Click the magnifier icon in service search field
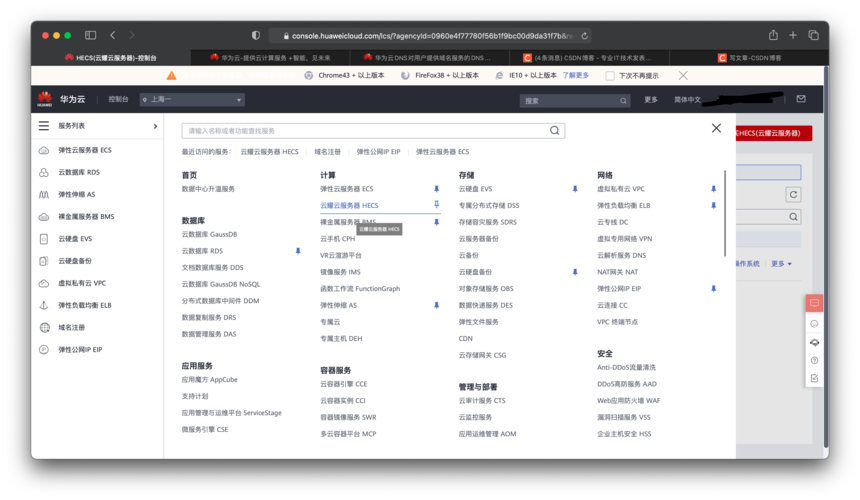Viewport: 860px width, 500px height. click(555, 130)
